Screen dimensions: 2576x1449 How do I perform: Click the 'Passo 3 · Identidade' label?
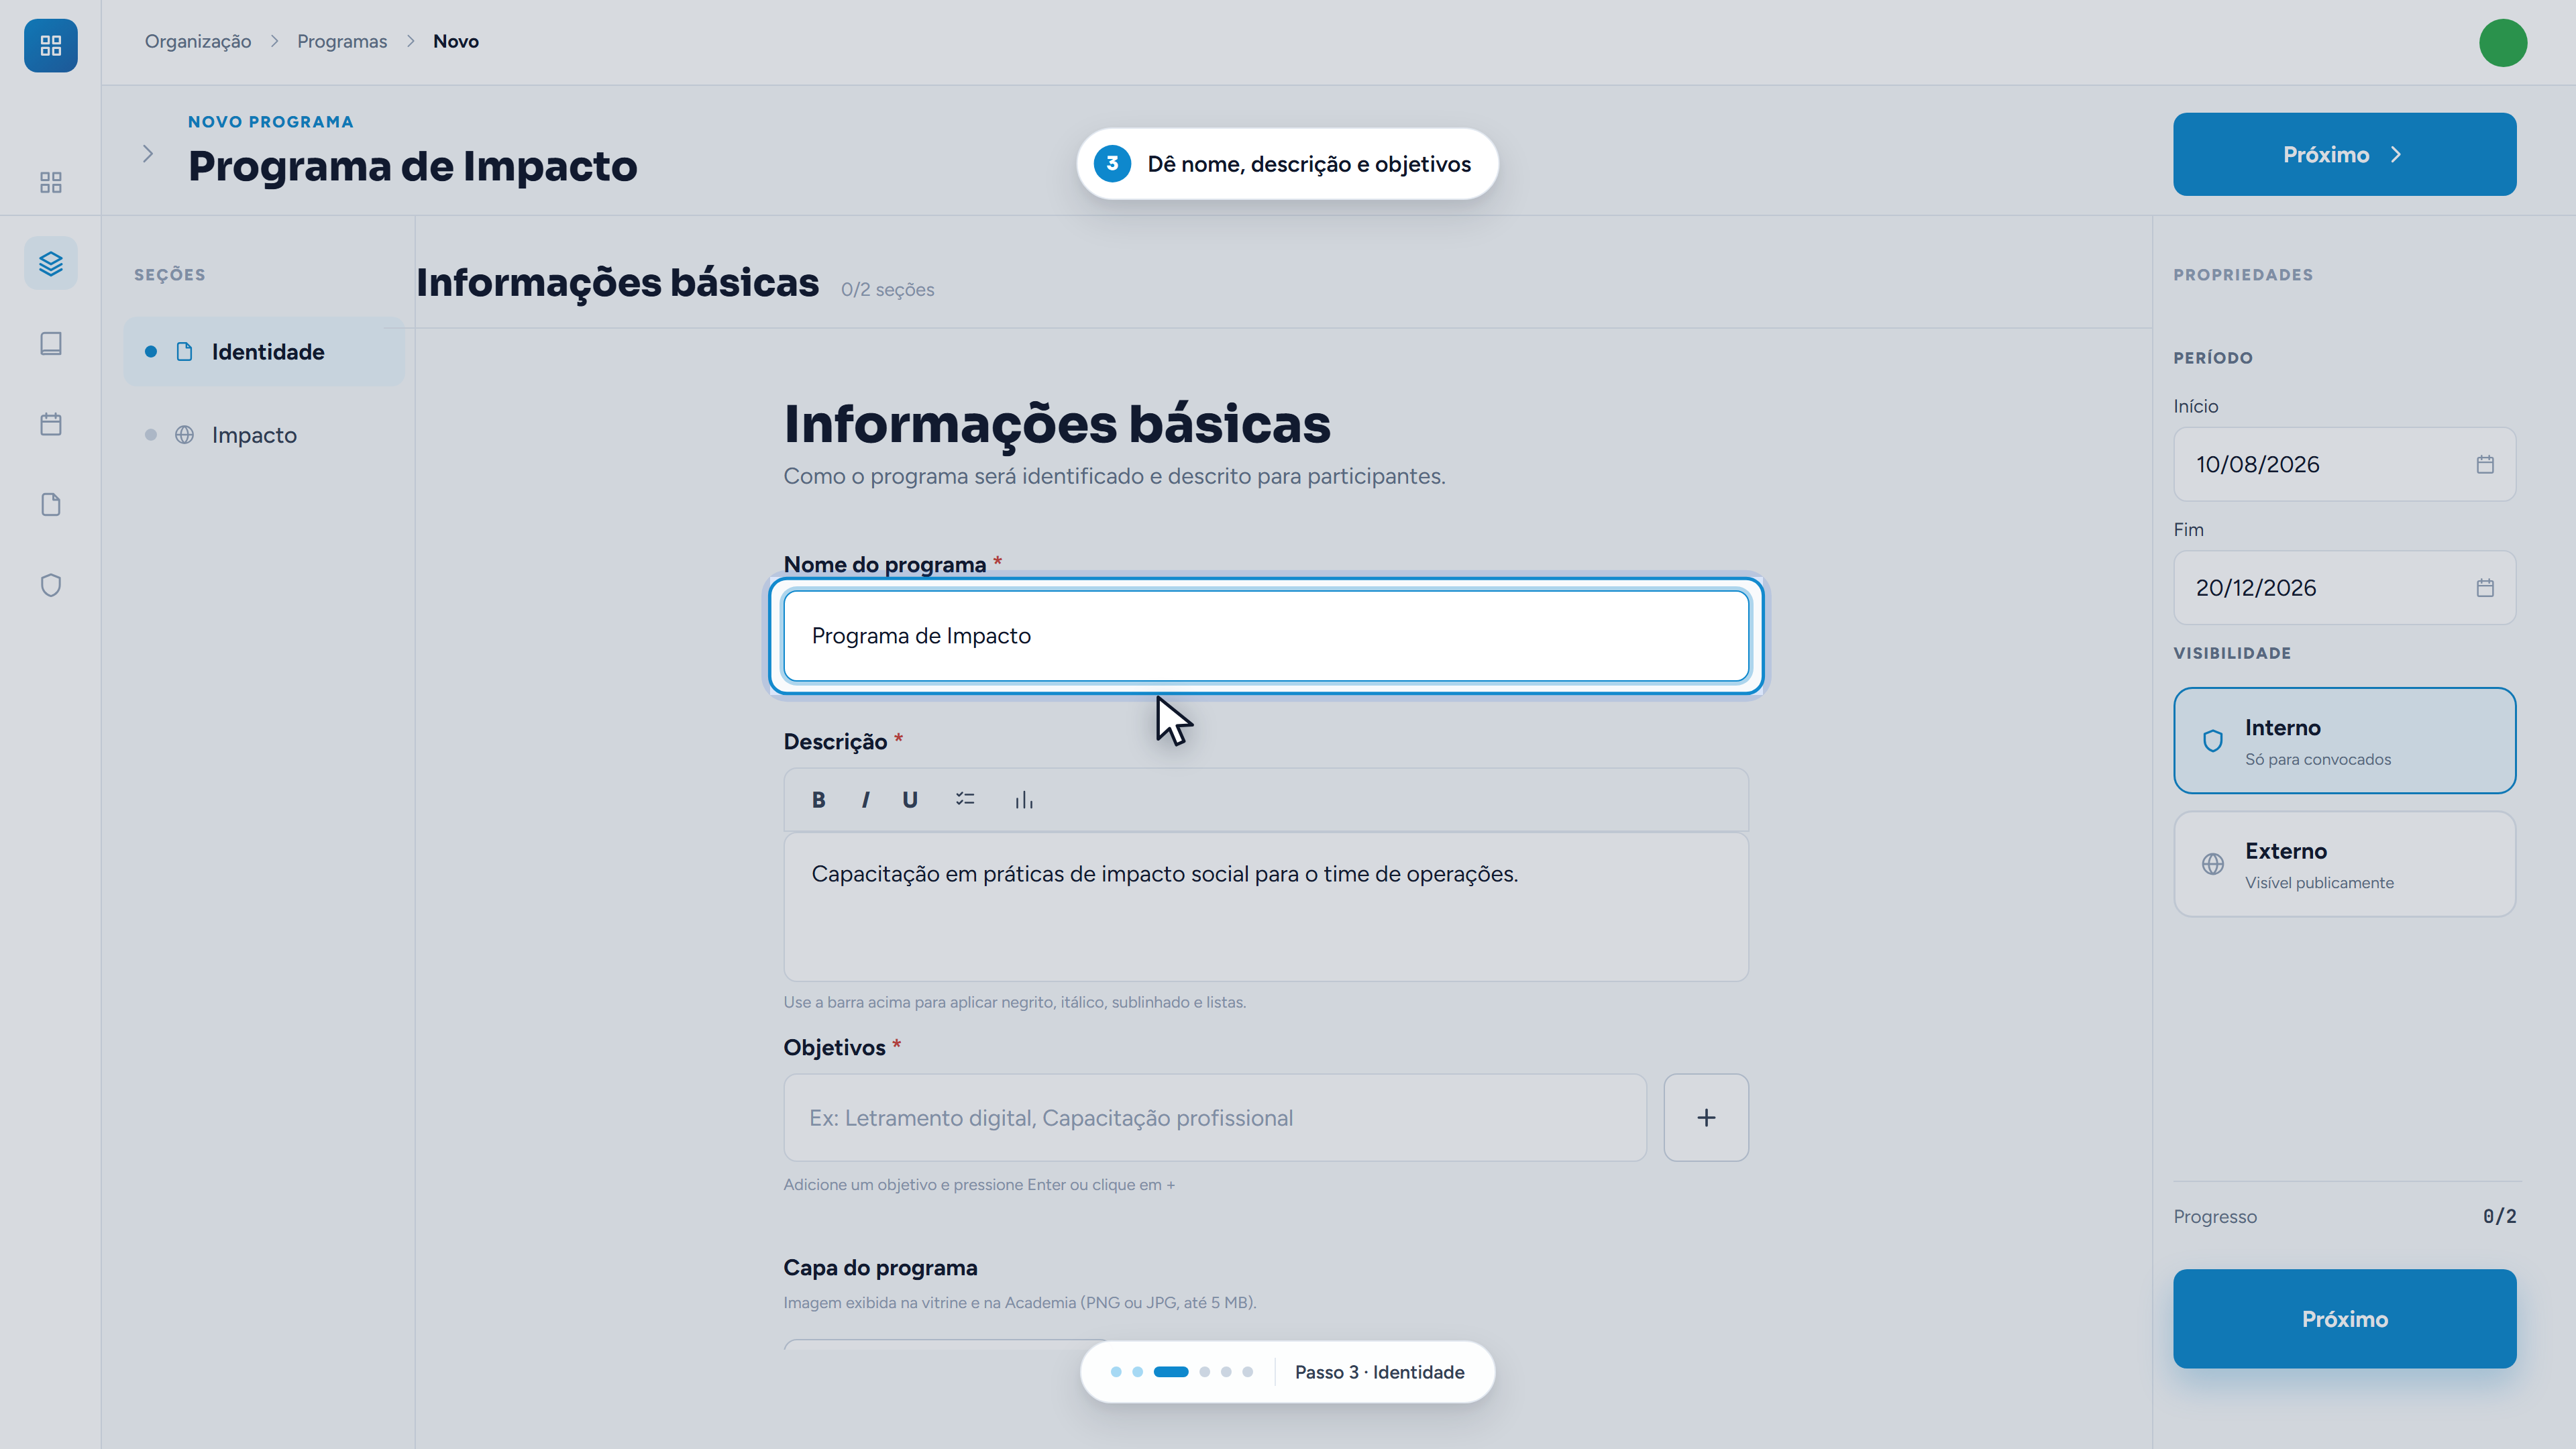[1379, 1372]
